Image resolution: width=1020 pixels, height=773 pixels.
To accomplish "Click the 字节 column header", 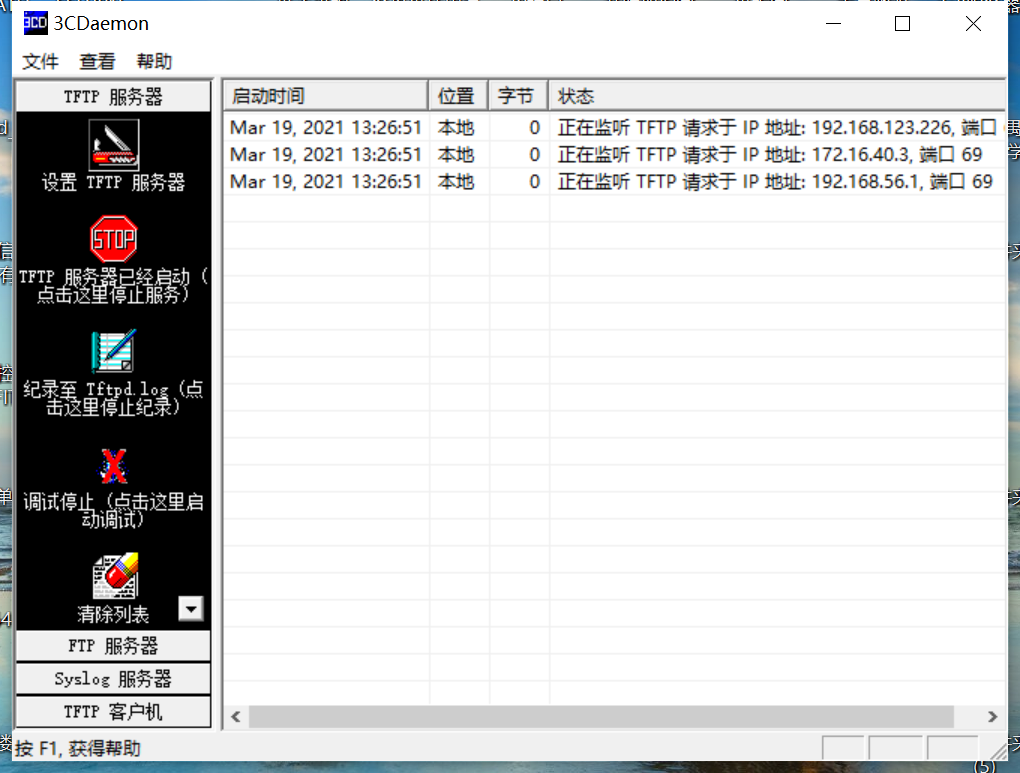I will [x=518, y=96].
